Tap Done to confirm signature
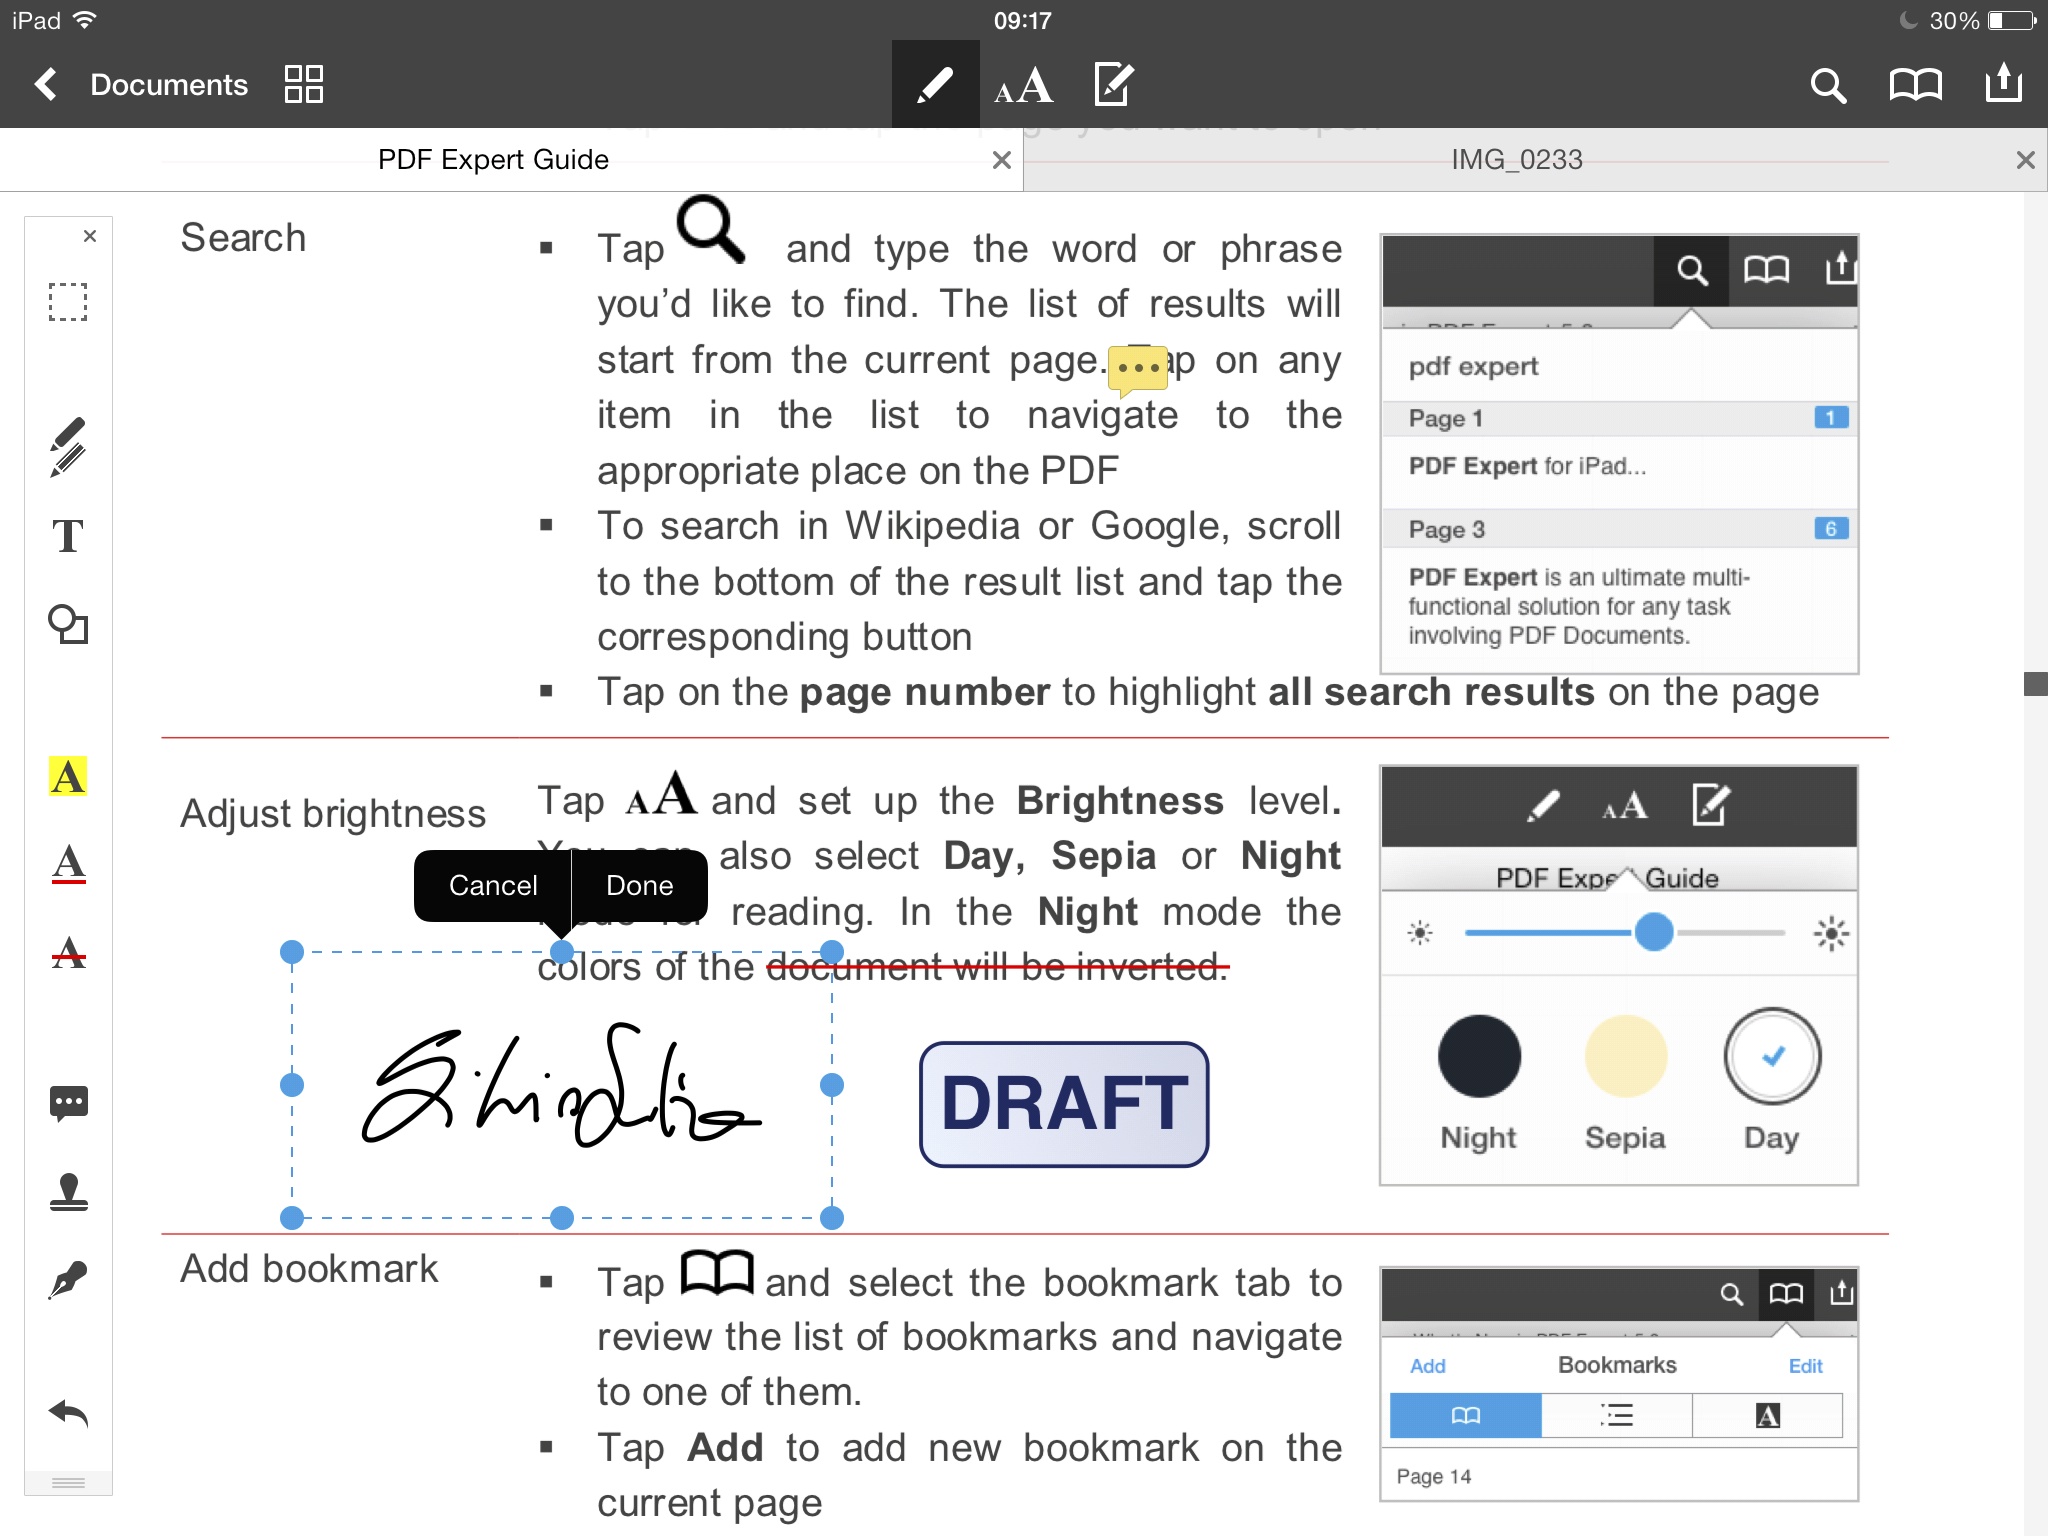 click(x=640, y=886)
